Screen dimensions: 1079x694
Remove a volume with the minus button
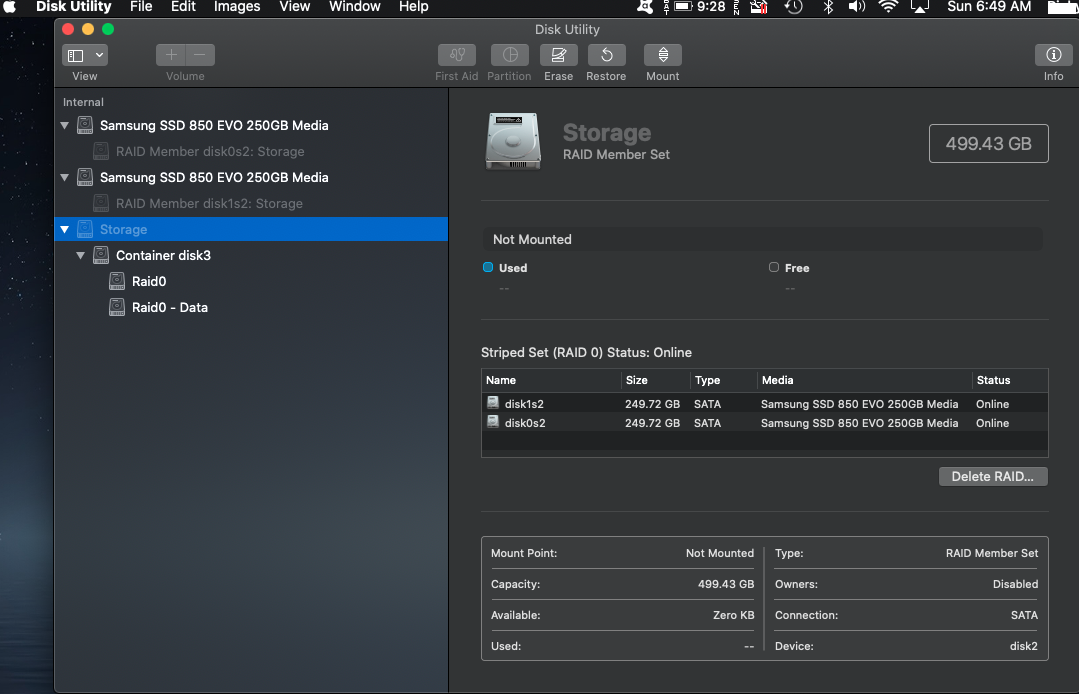200,55
